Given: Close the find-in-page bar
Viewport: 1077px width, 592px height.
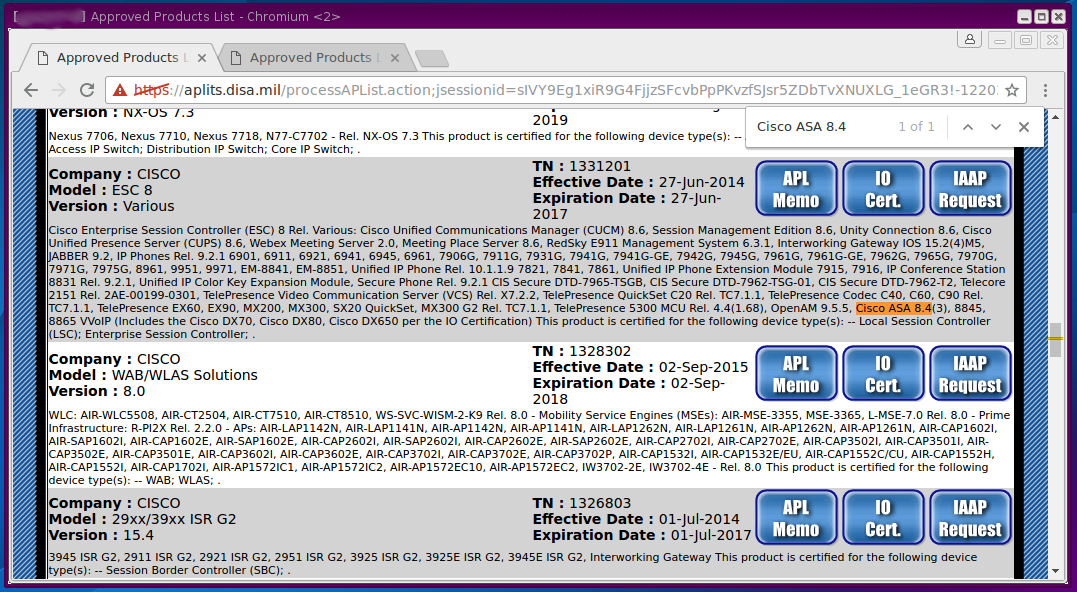Looking at the screenshot, I should [x=1024, y=127].
